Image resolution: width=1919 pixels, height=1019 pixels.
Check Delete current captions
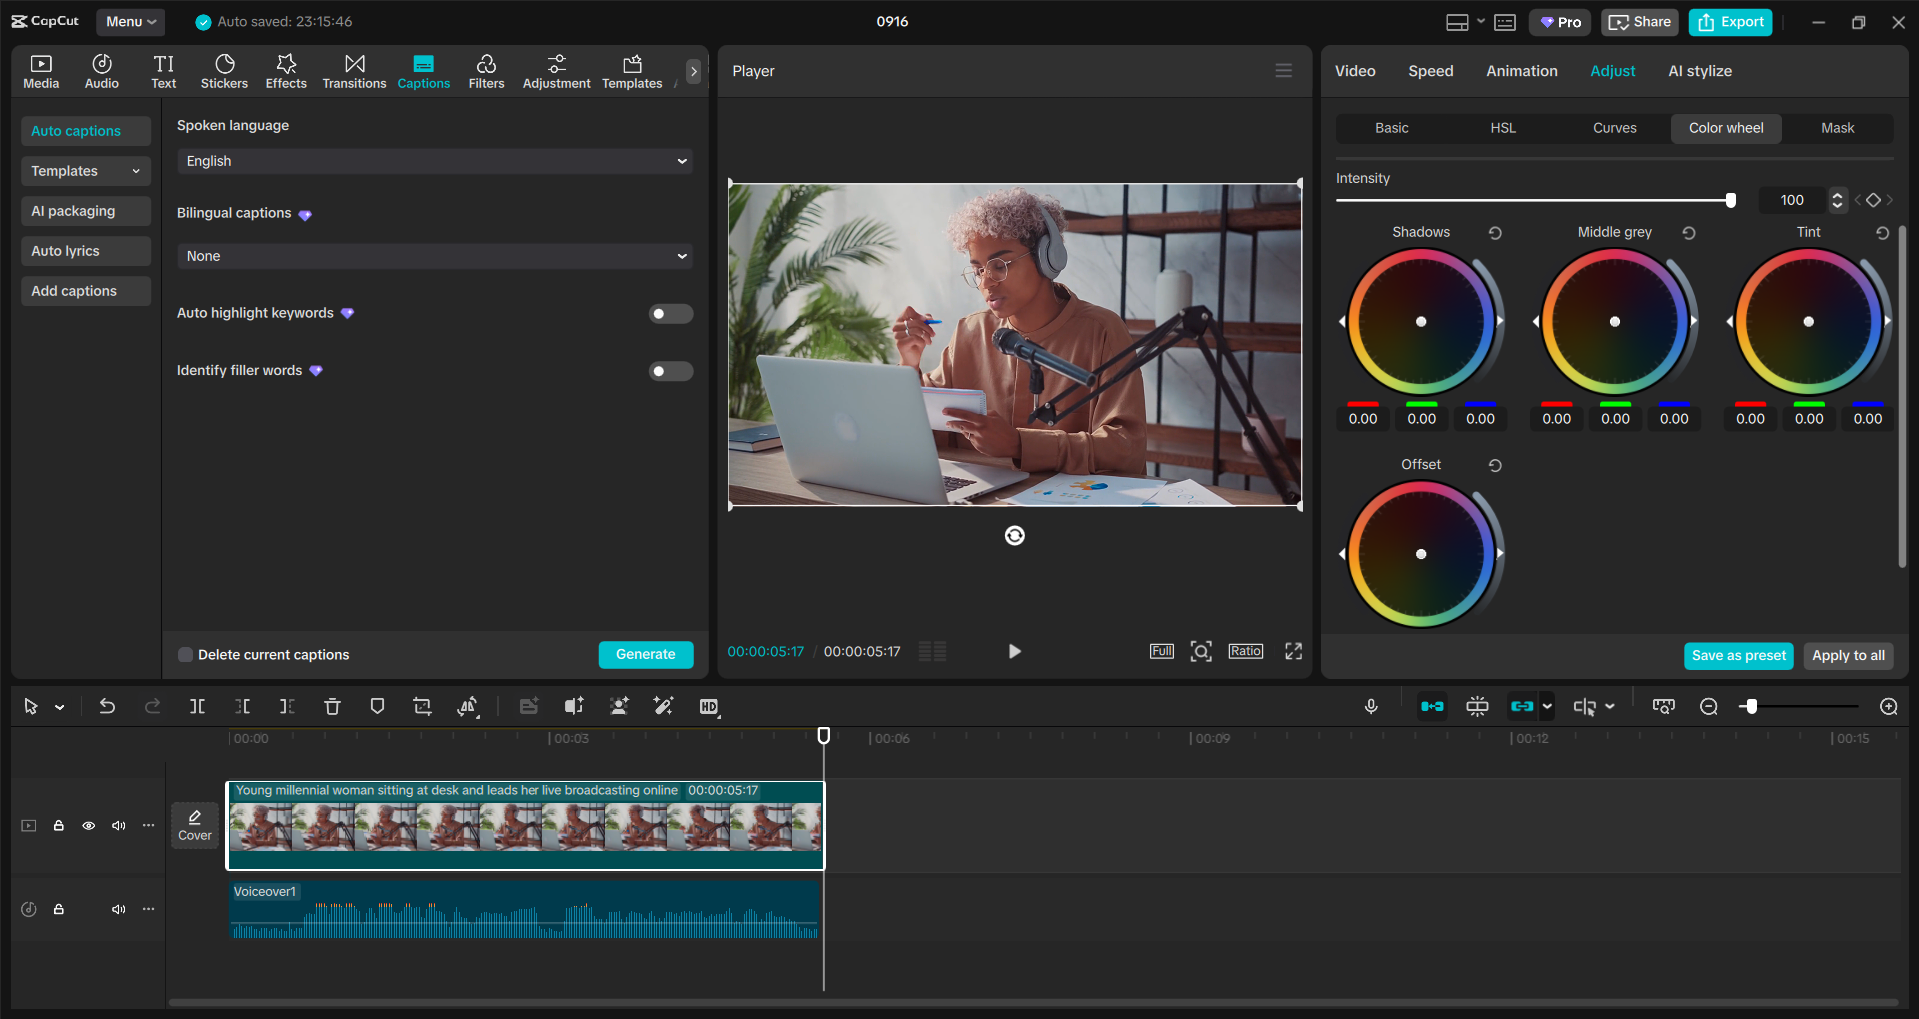click(x=185, y=654)
